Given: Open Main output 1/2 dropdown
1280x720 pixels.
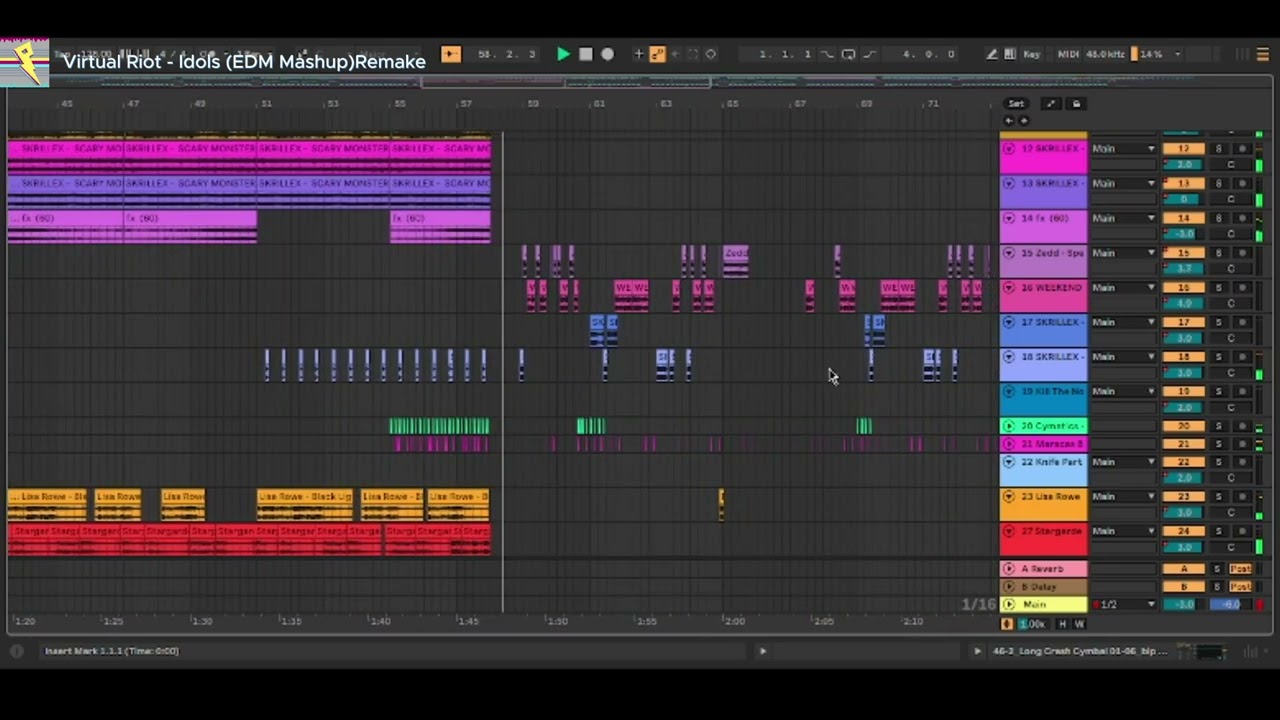Looking at the screenshot, I should [1123, 604].
